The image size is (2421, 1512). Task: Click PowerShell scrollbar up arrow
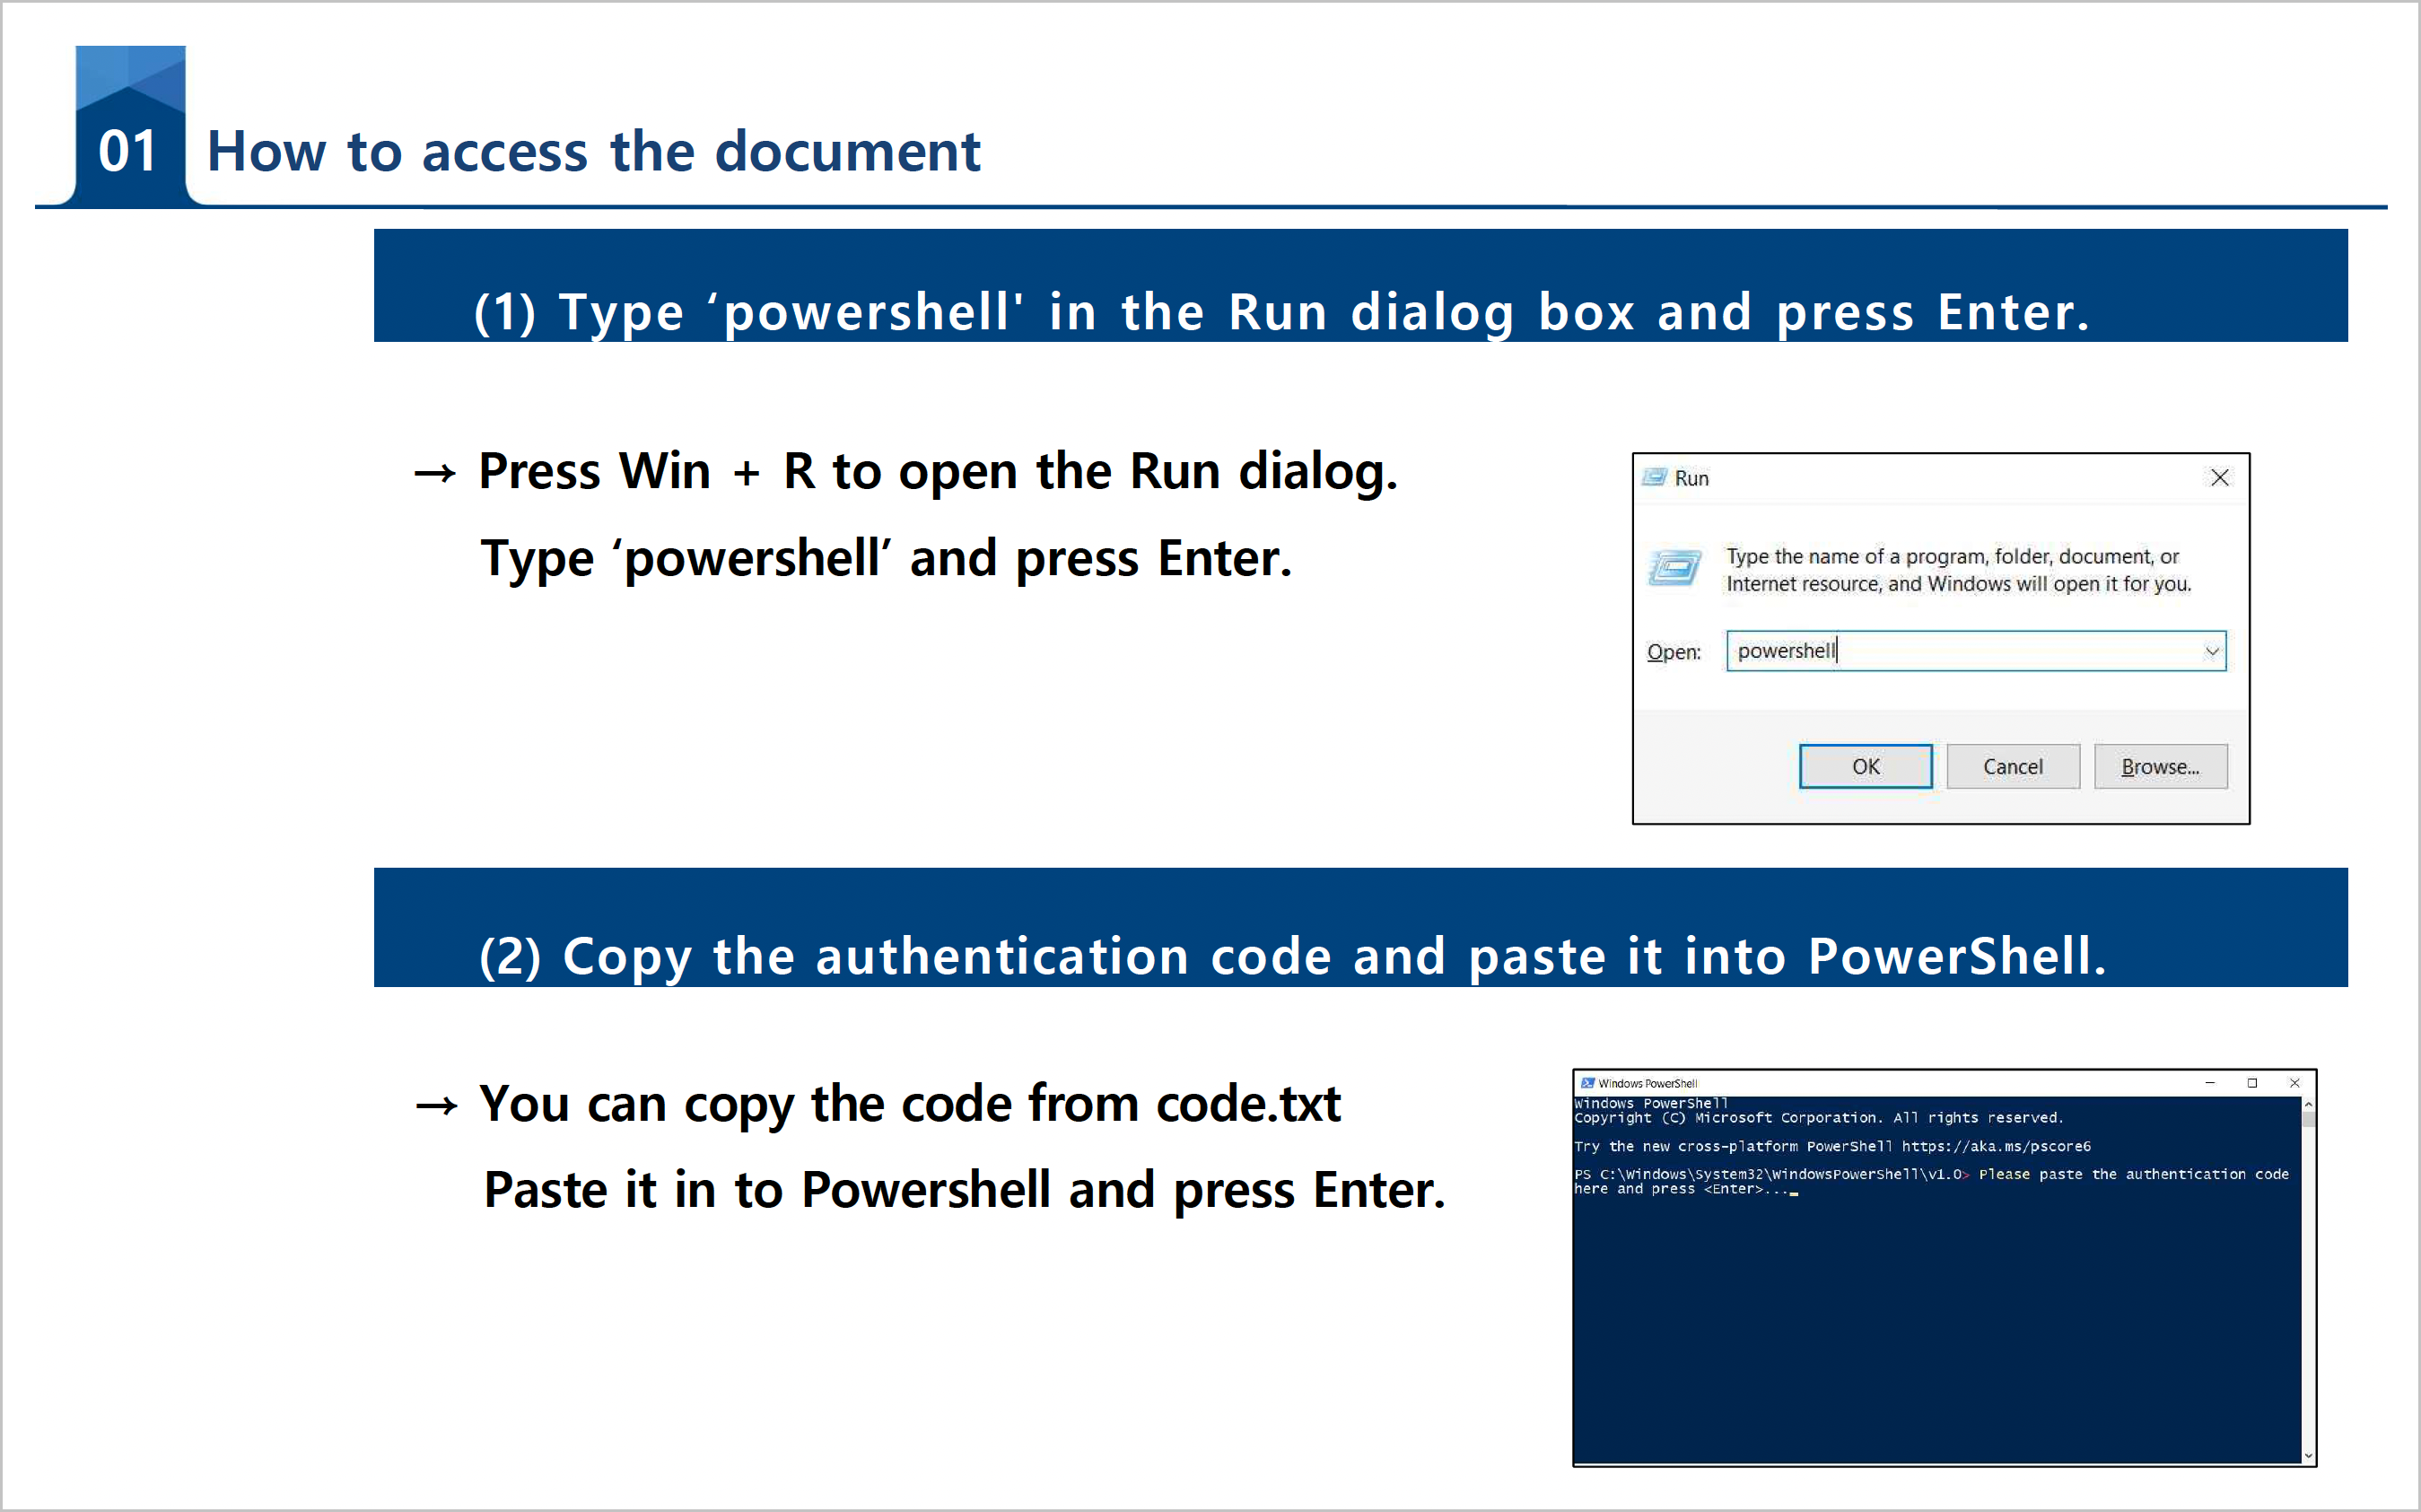click(2308, 1104)
